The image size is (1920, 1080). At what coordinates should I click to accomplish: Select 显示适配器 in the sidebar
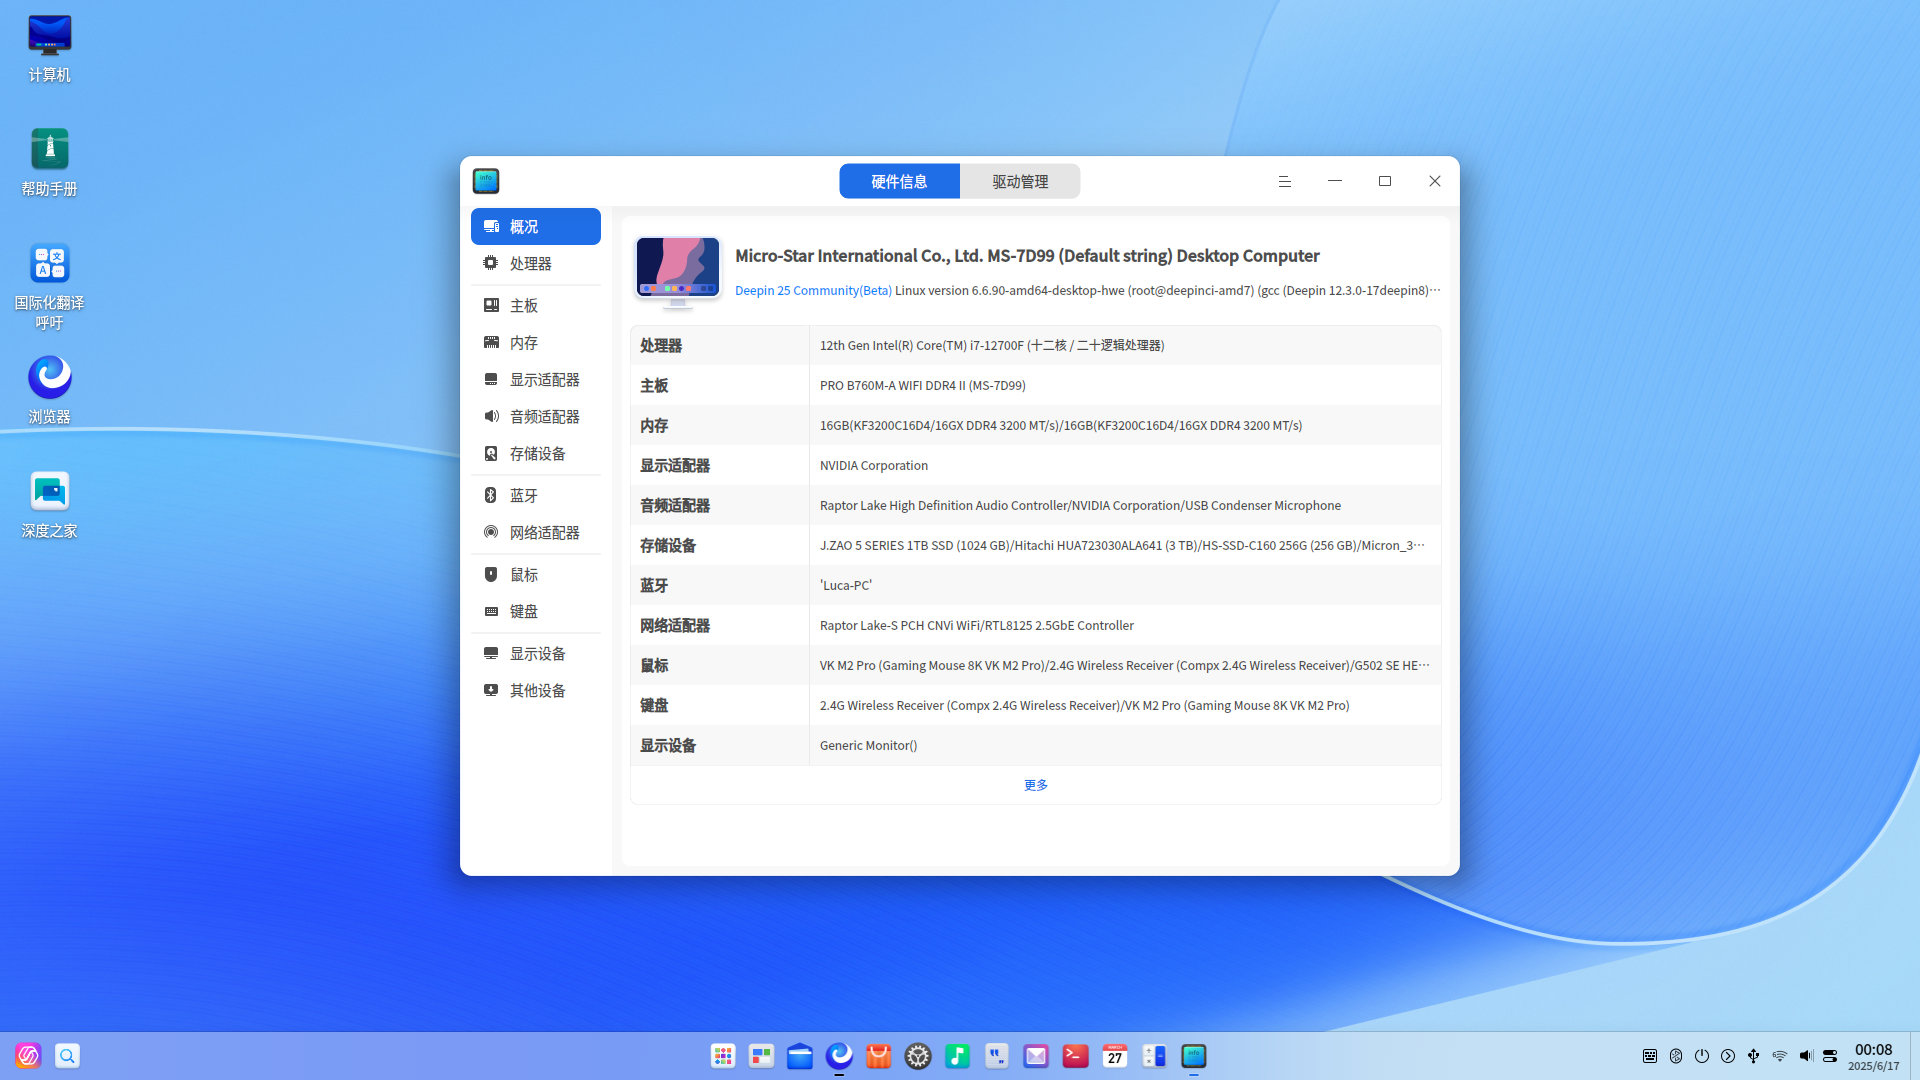click(x=535, y=380)
